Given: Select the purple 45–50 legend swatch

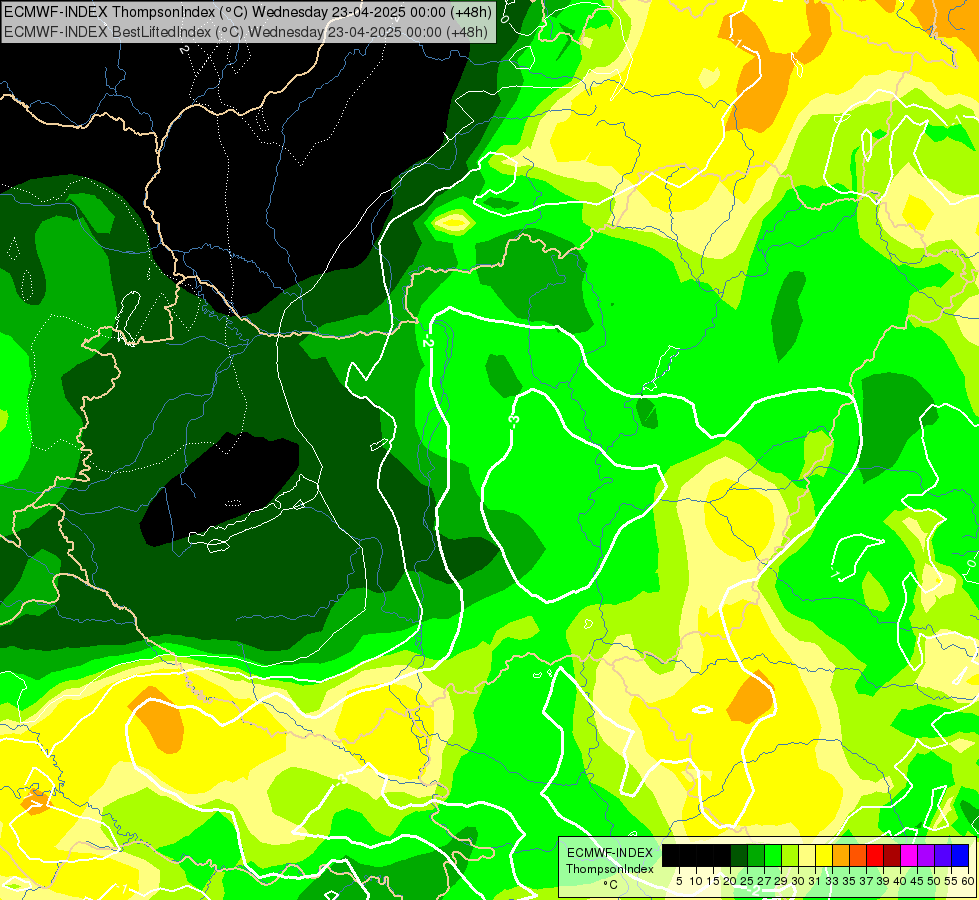Looking at the screenshot, I should [x=926, y=856].
